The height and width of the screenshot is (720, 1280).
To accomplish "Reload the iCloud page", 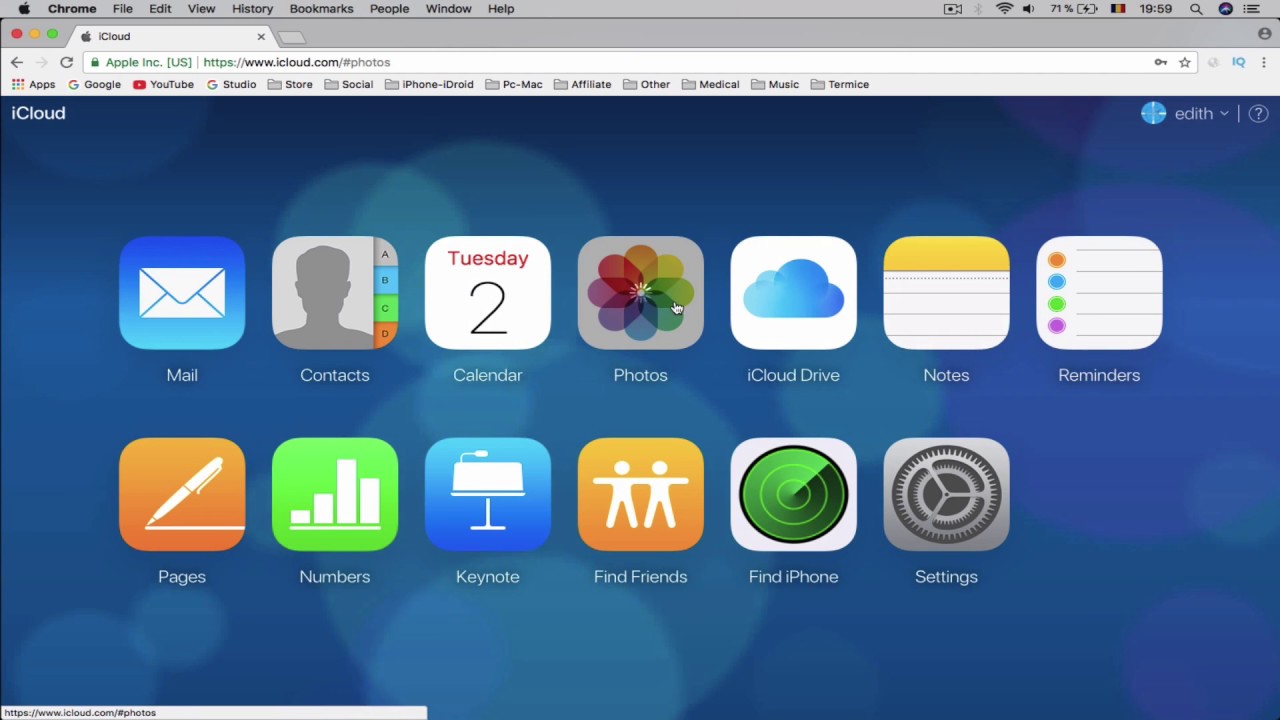I will (x=66, y=62).
